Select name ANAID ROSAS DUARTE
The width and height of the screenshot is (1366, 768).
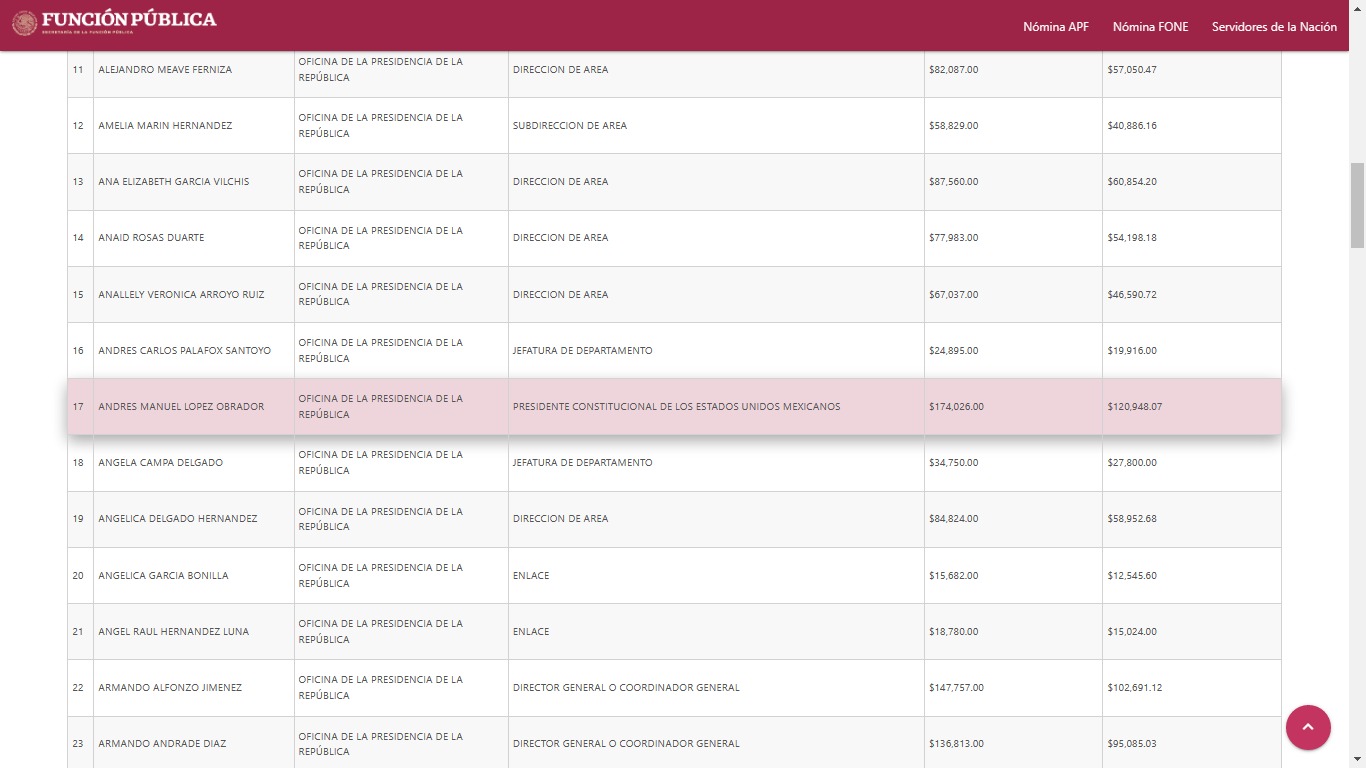tap(151, 238)
